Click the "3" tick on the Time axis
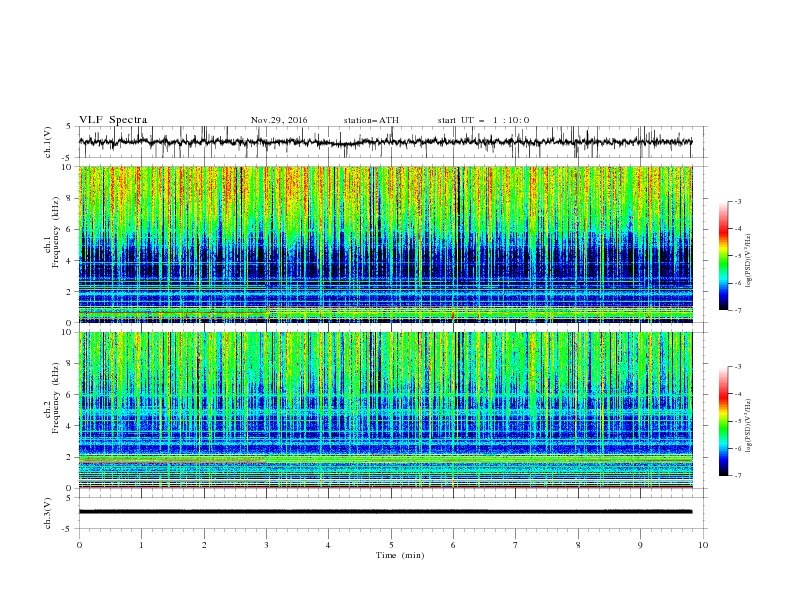 (x=266, y=545)
